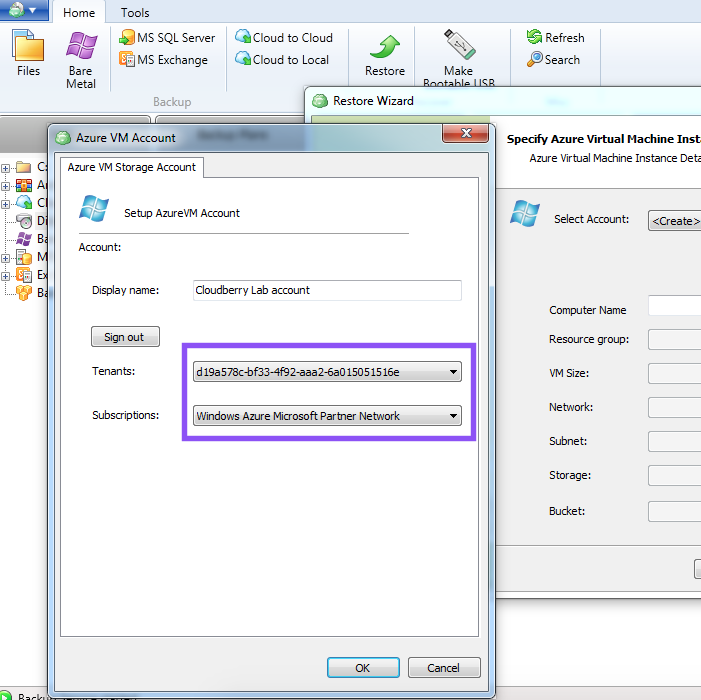The width and height of the screenshot is (701, 700).
Task: Expand the cloud tree node
Action: pos(5,204)
